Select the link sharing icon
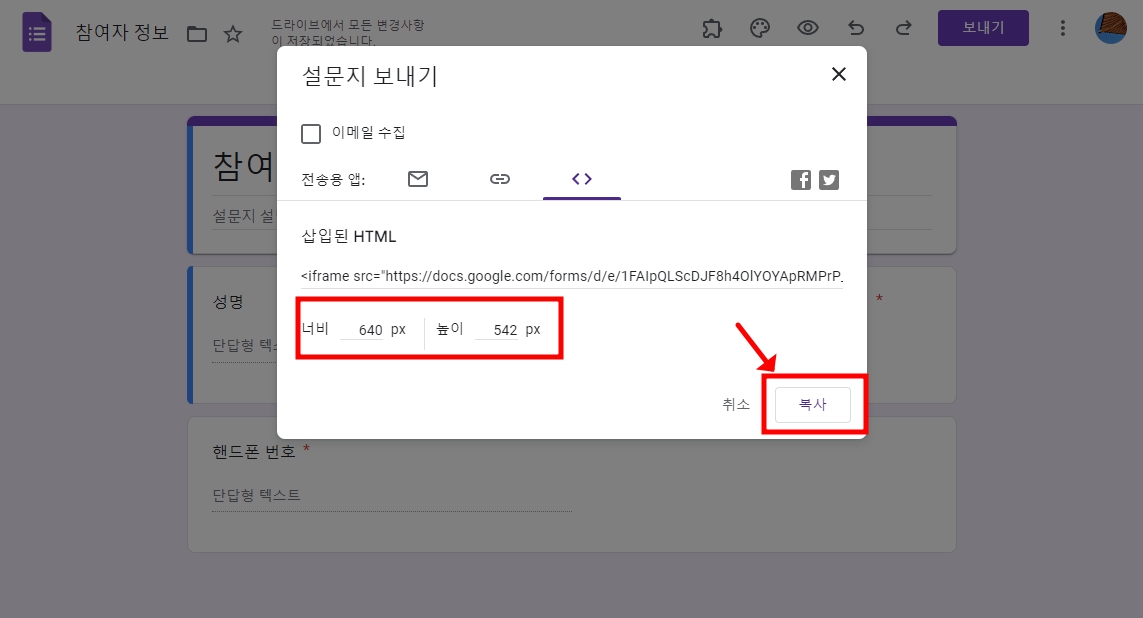 click(500, 179)
